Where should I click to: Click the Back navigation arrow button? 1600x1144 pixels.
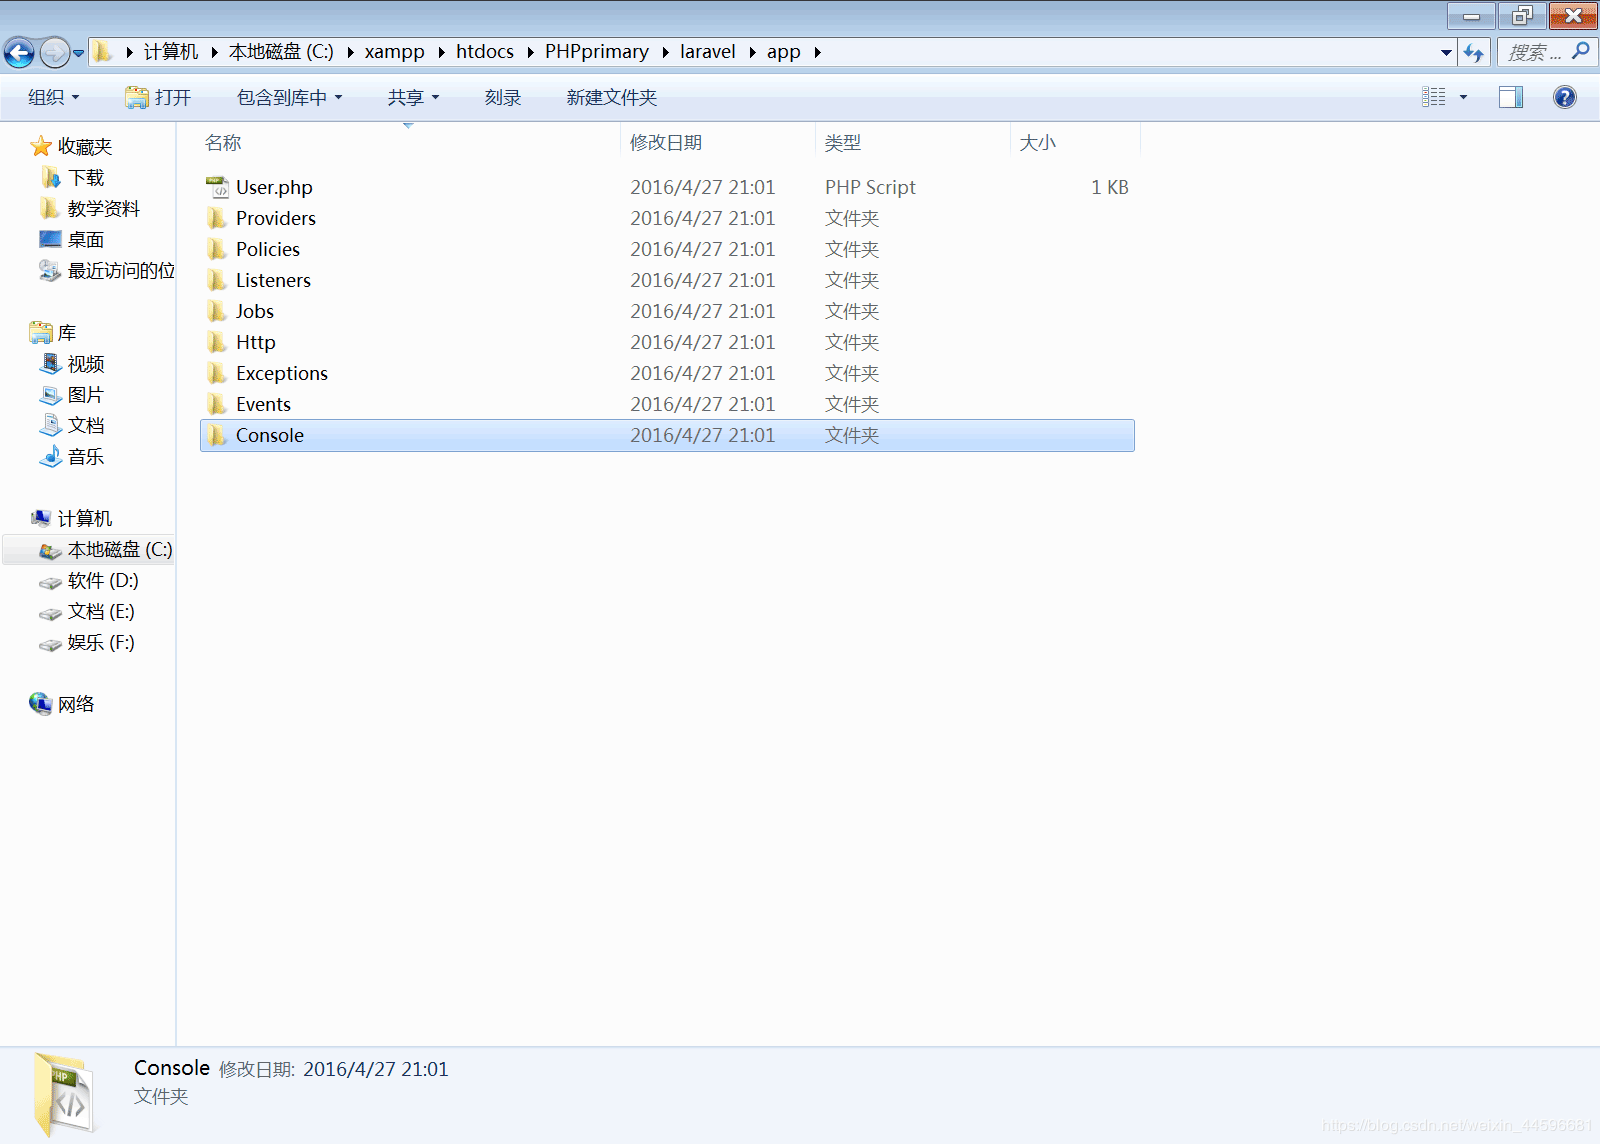tap(19, 52)
